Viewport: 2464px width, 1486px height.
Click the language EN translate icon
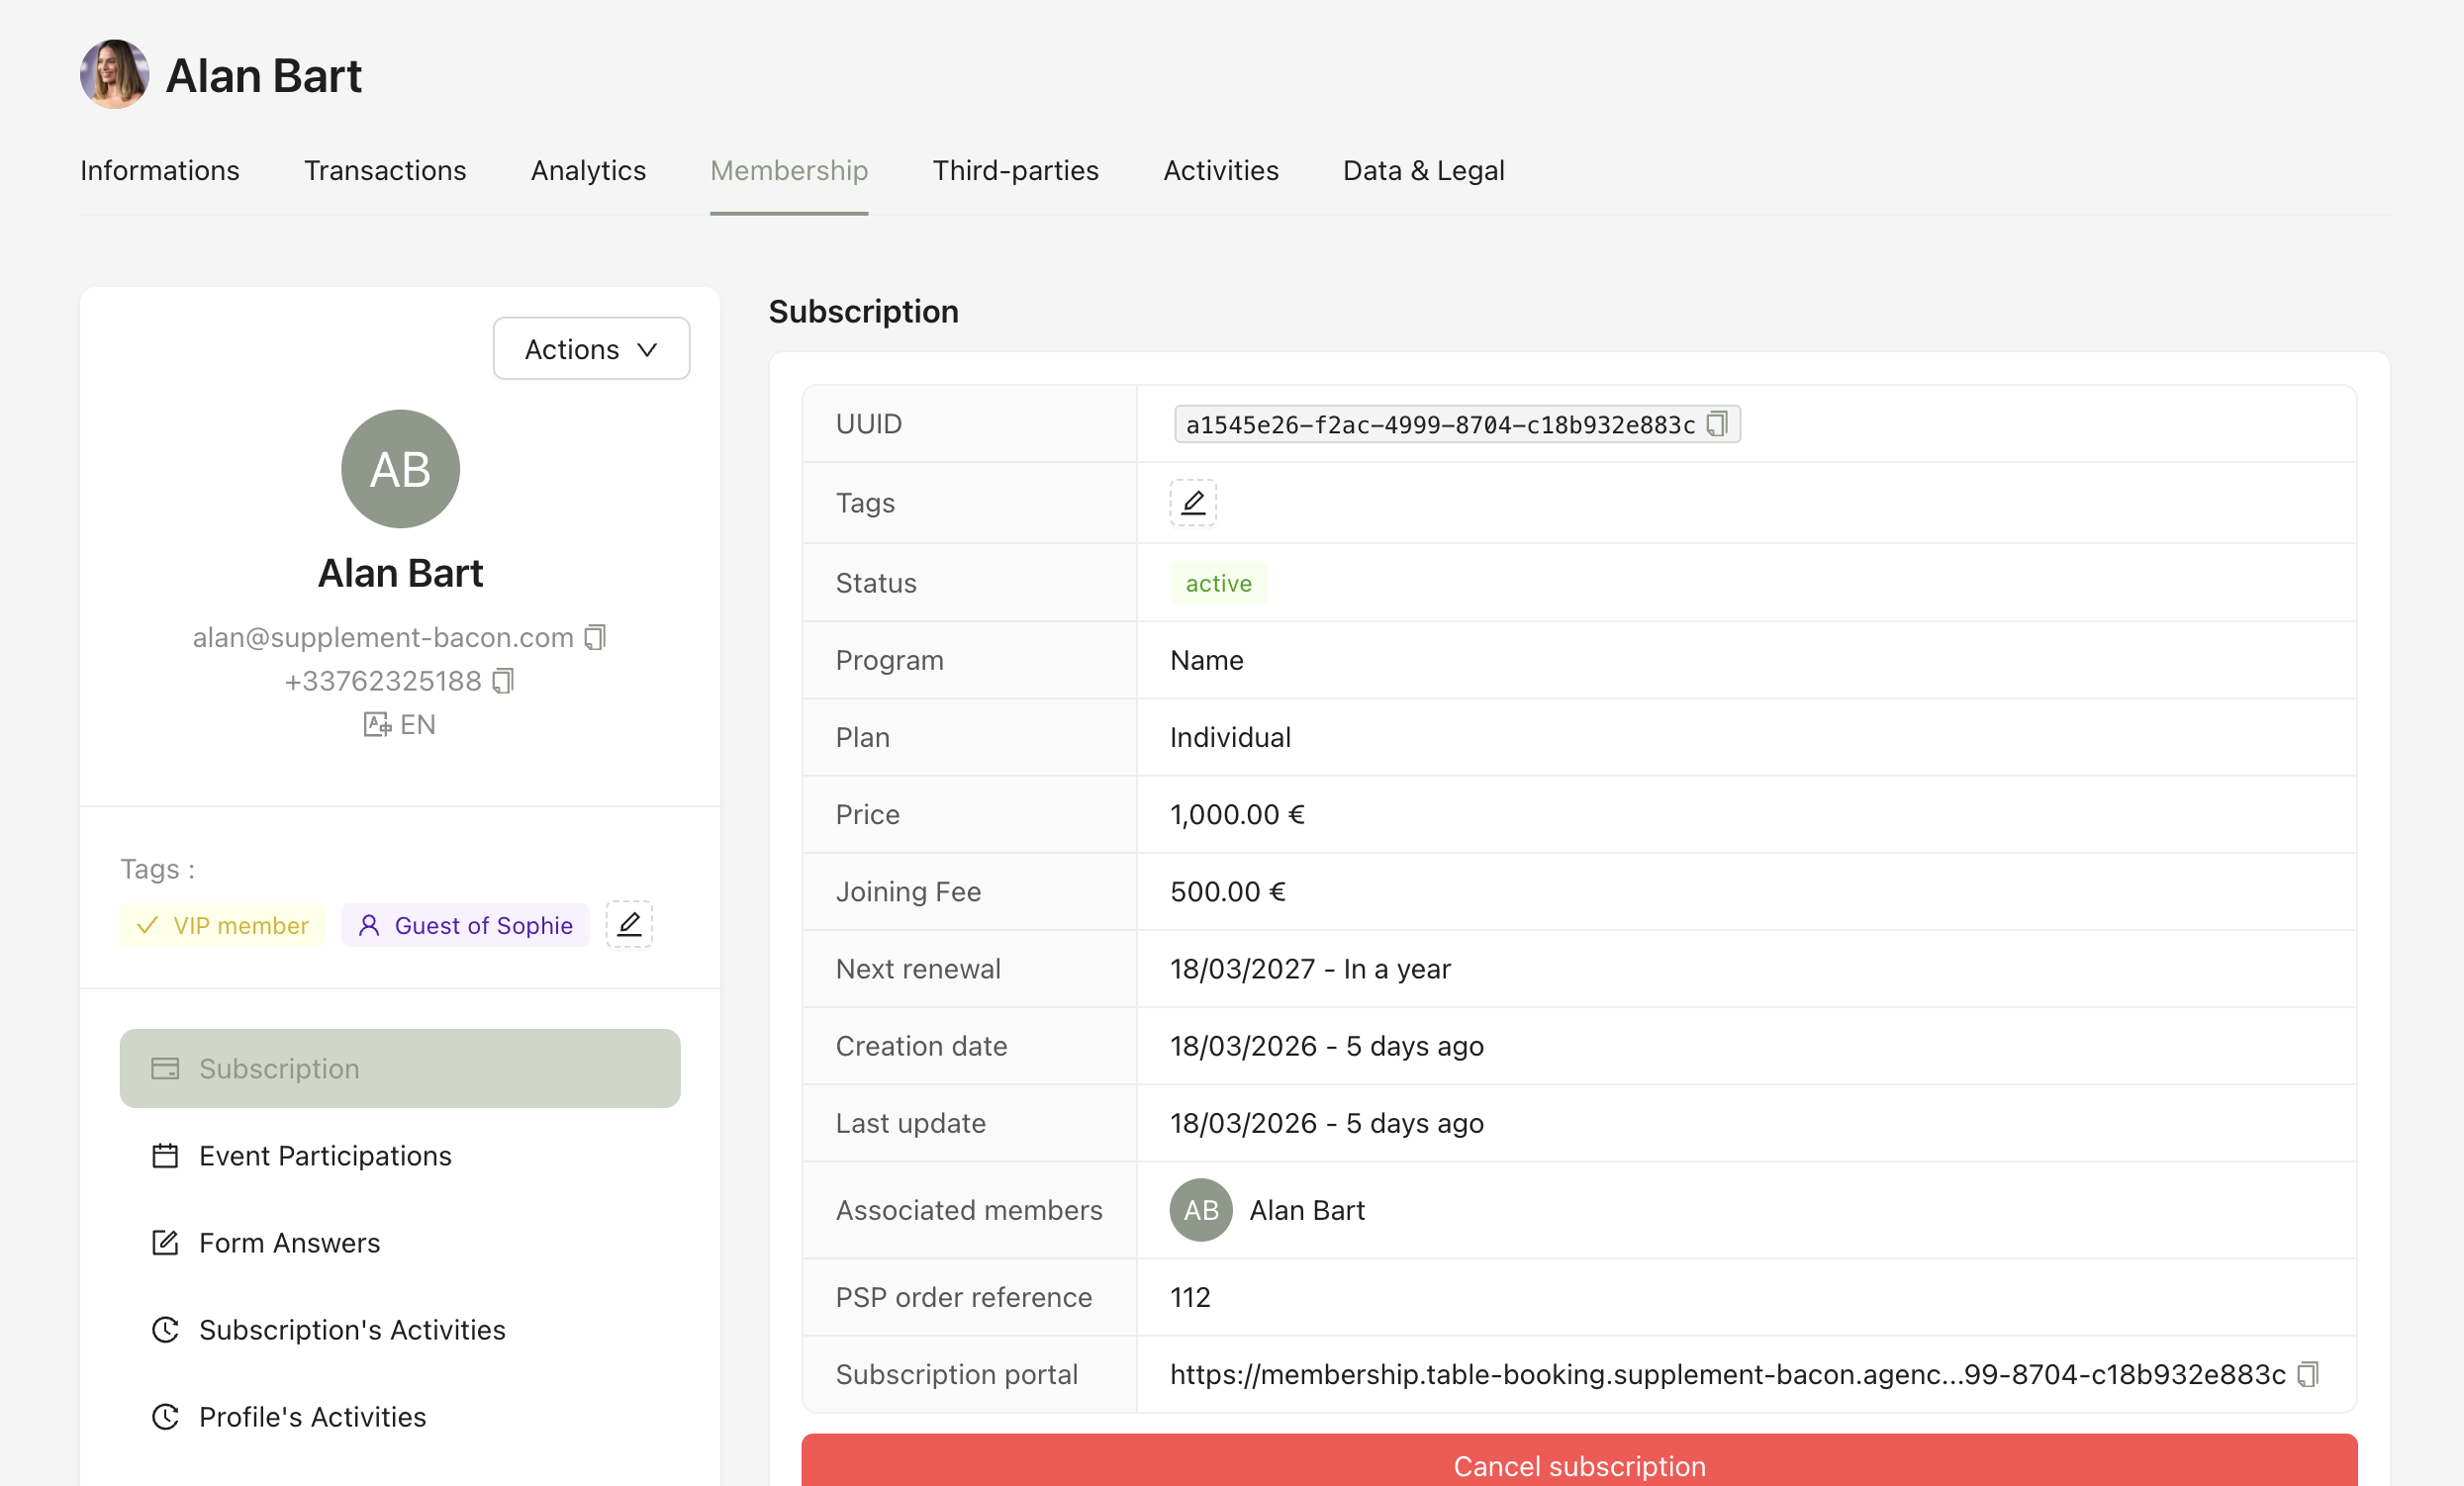(377, 724)
